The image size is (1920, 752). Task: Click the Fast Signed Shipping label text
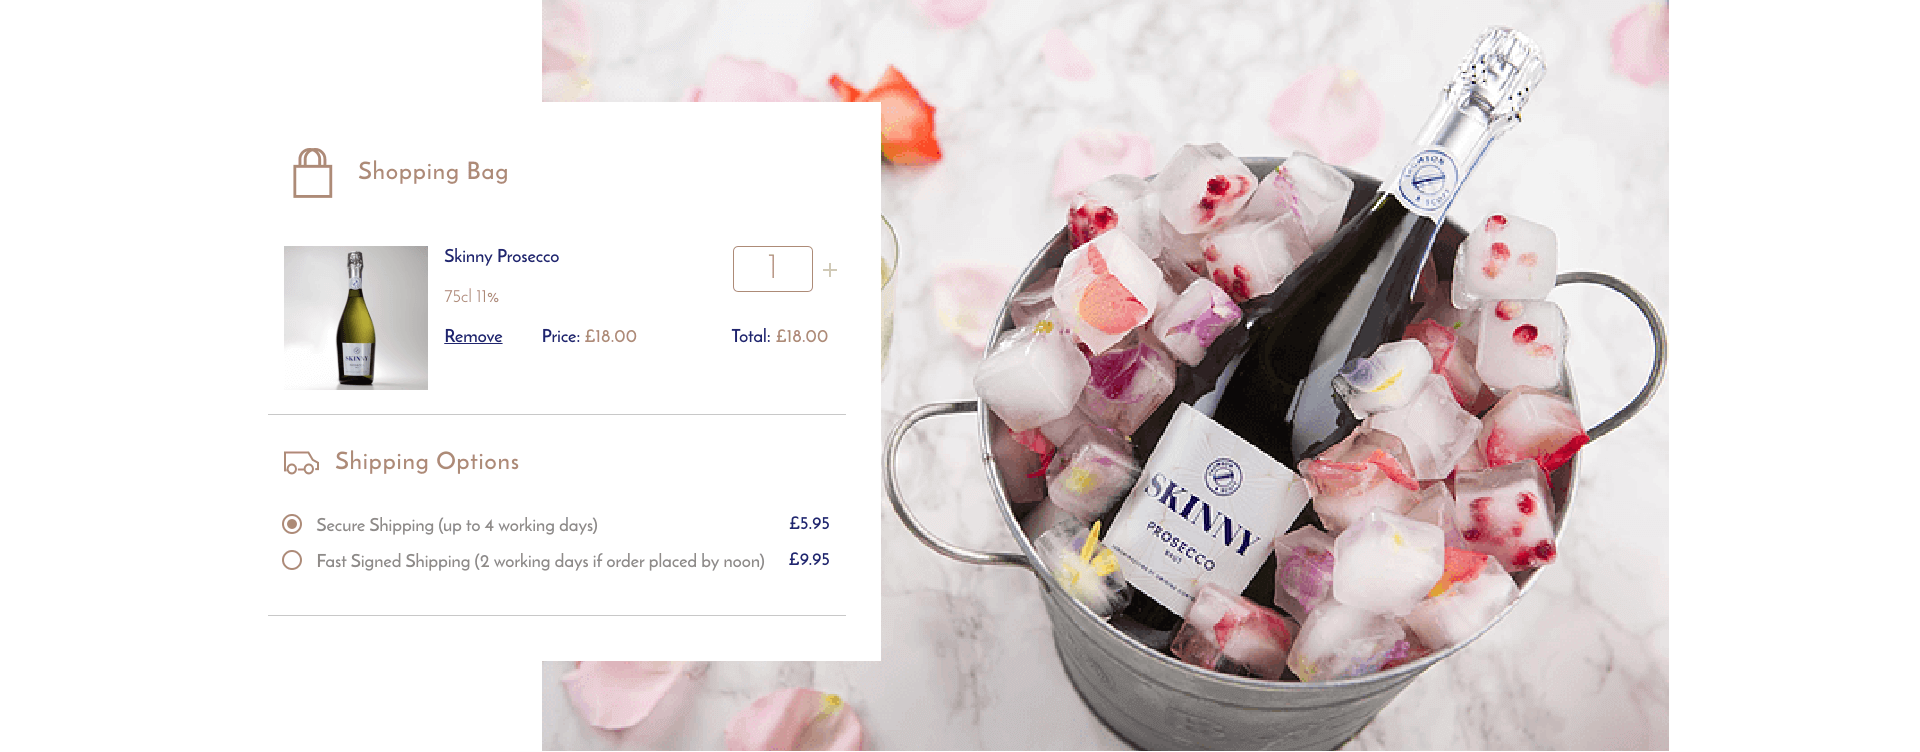click(x=540, y=561)
